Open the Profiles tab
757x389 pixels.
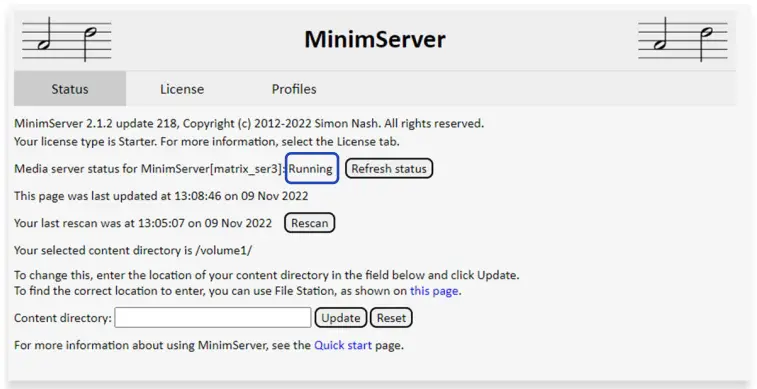click(294, 89)
